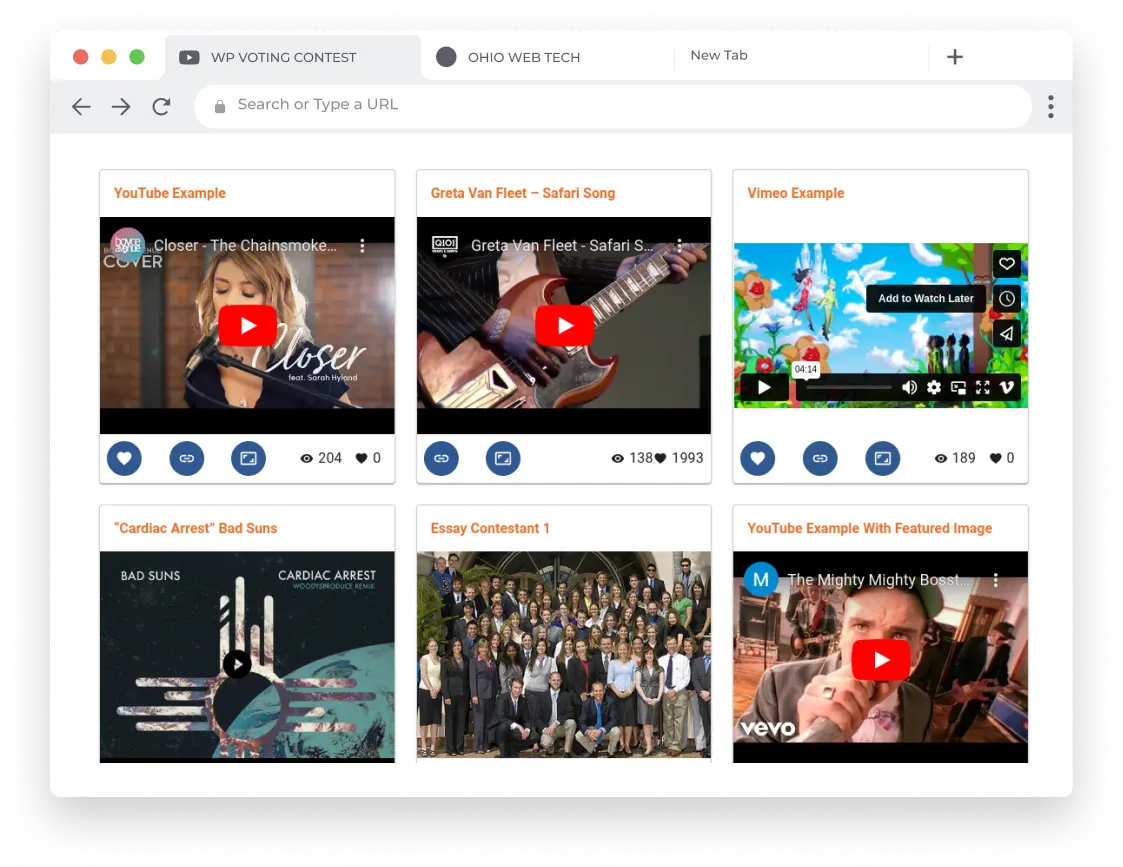Play the Closer Chainsmokers YouTube video
Screen dimensions: 1123x867
point(248,326)
